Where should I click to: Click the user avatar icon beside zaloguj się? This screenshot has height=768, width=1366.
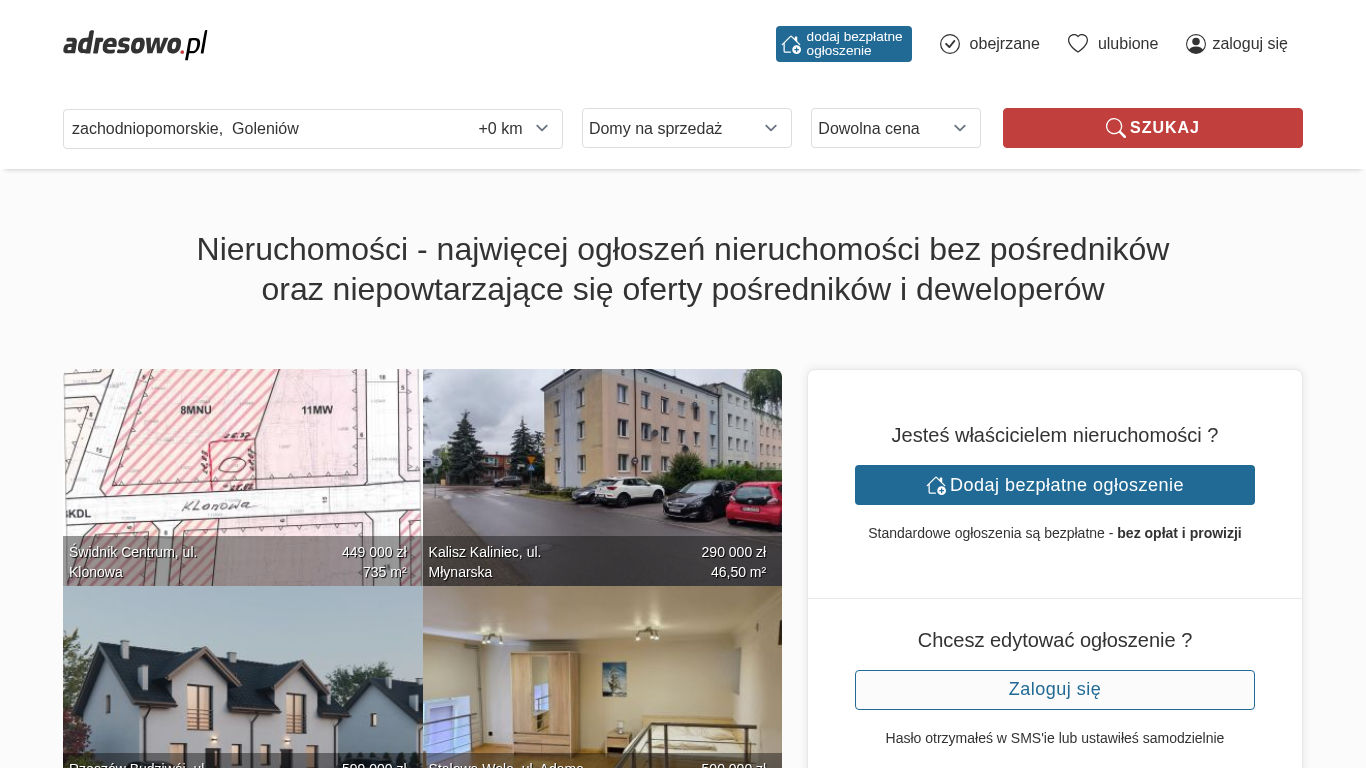(x=1195, y=44)
